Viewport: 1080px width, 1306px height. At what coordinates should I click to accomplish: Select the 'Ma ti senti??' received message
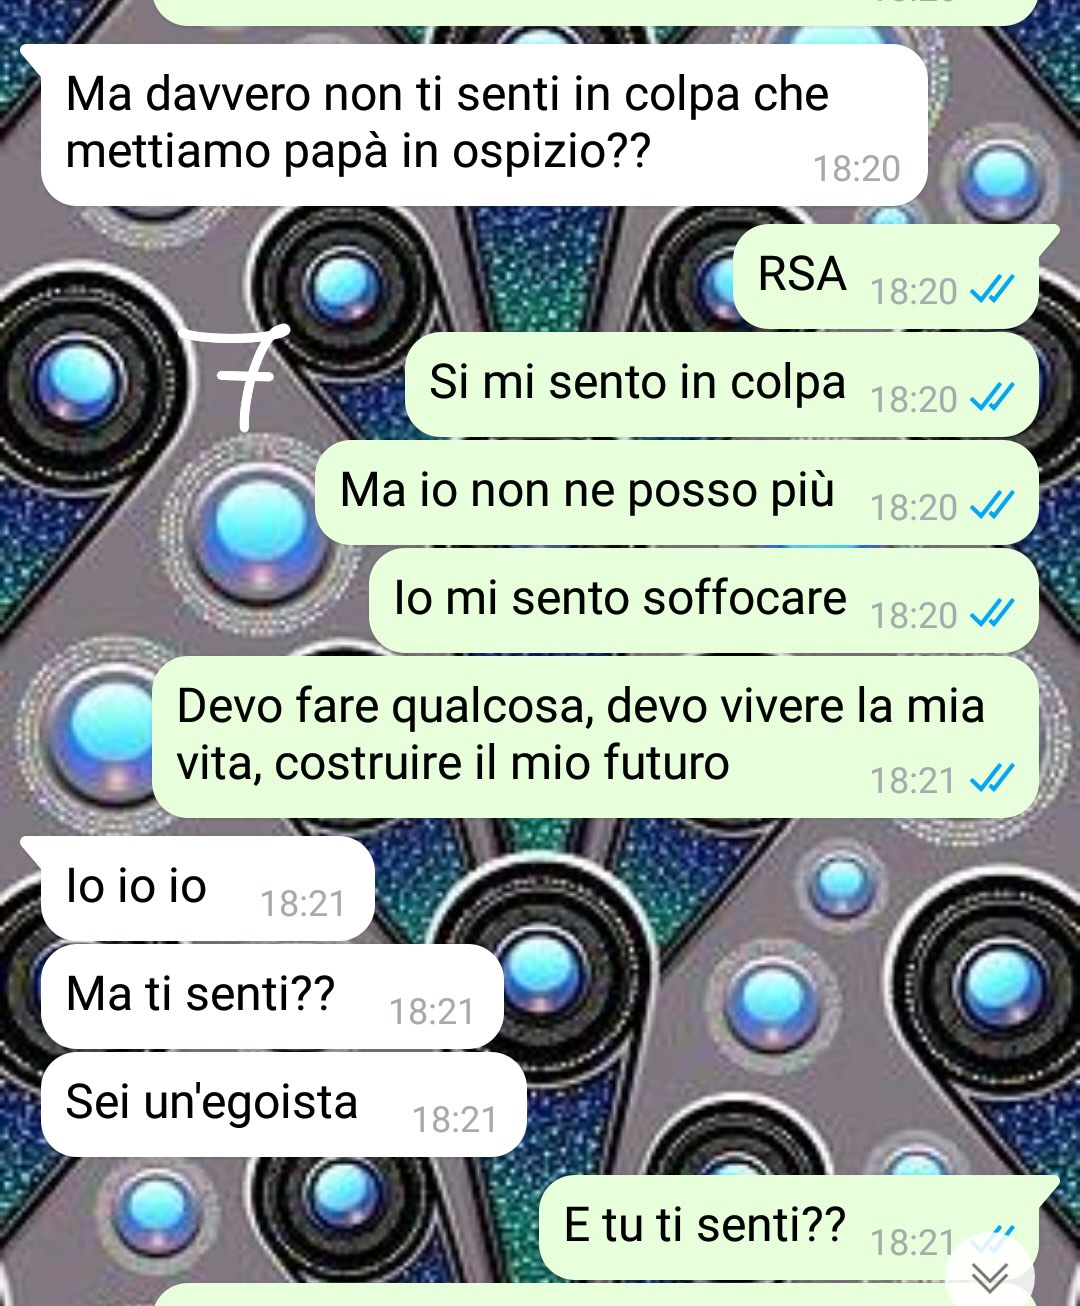click(x=270, y=997)
